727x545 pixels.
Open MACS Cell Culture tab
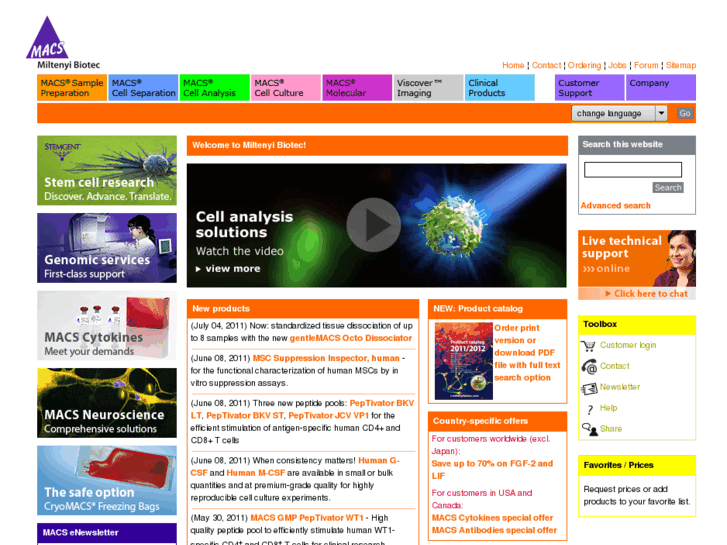286,88
